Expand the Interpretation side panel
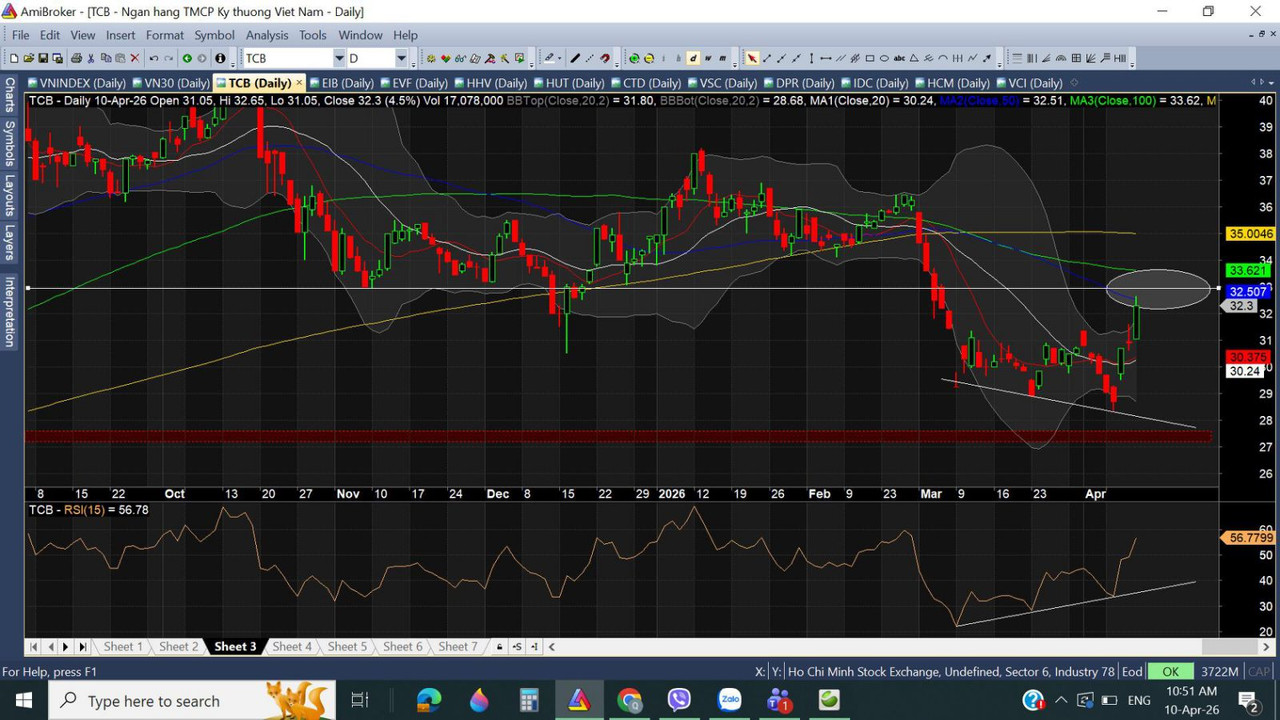 [x=10, y=312]
